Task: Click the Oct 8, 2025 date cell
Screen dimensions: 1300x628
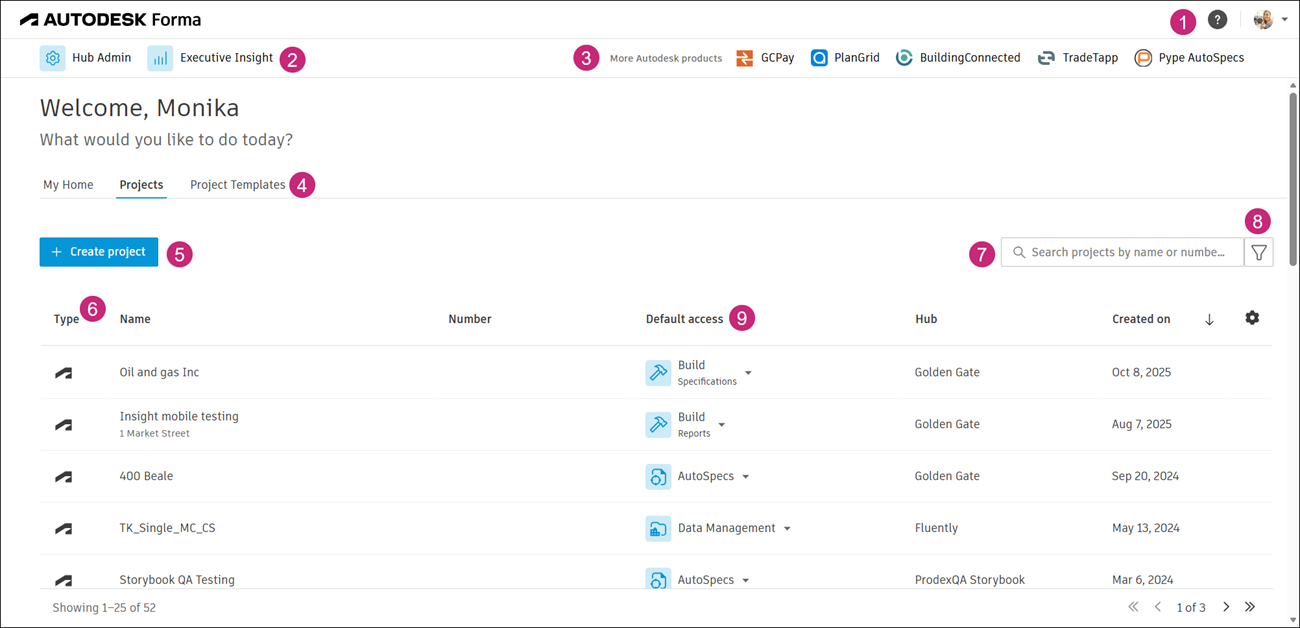Action: pyautogui.click(x=1141, y=372)
